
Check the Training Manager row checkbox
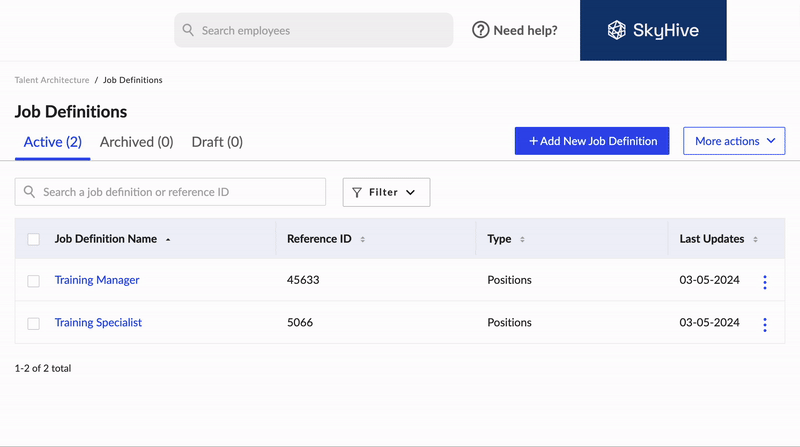[x=34, y=281]
